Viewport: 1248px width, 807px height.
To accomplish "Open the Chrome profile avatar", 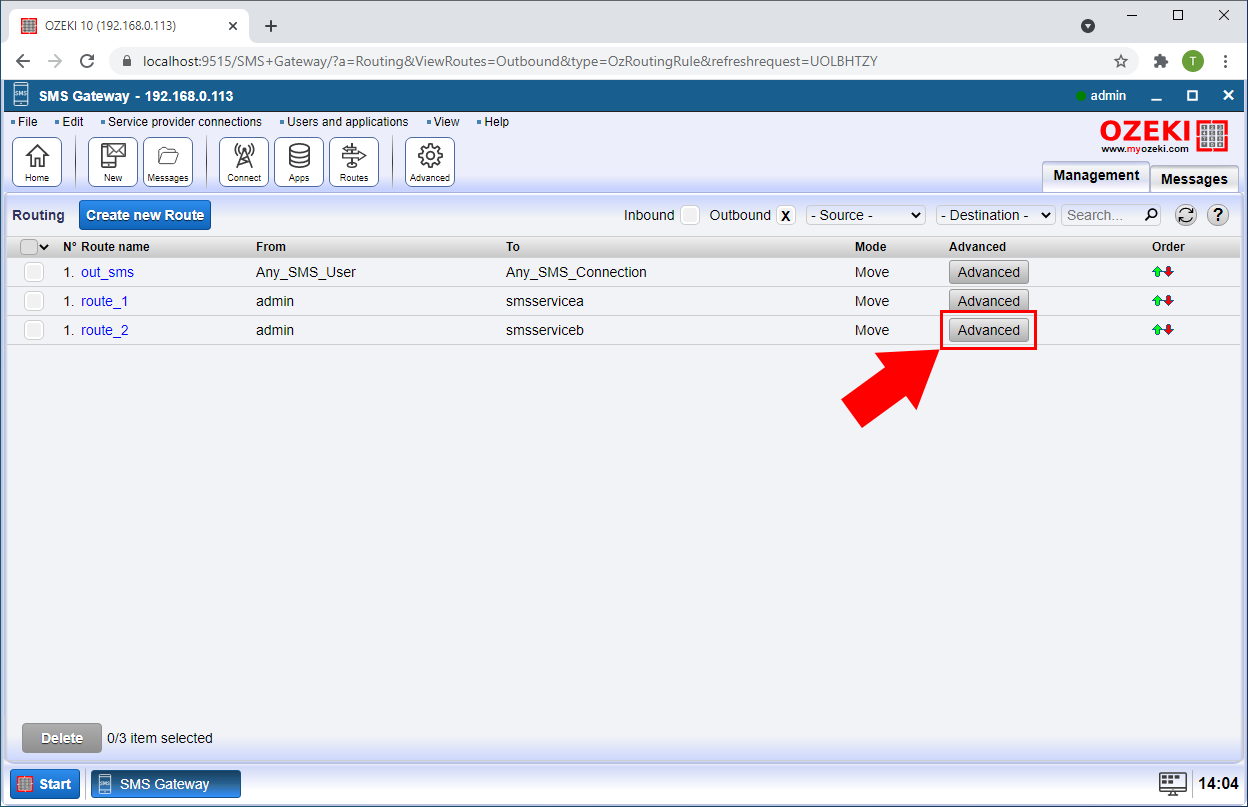I will [x=1193, y=61].
